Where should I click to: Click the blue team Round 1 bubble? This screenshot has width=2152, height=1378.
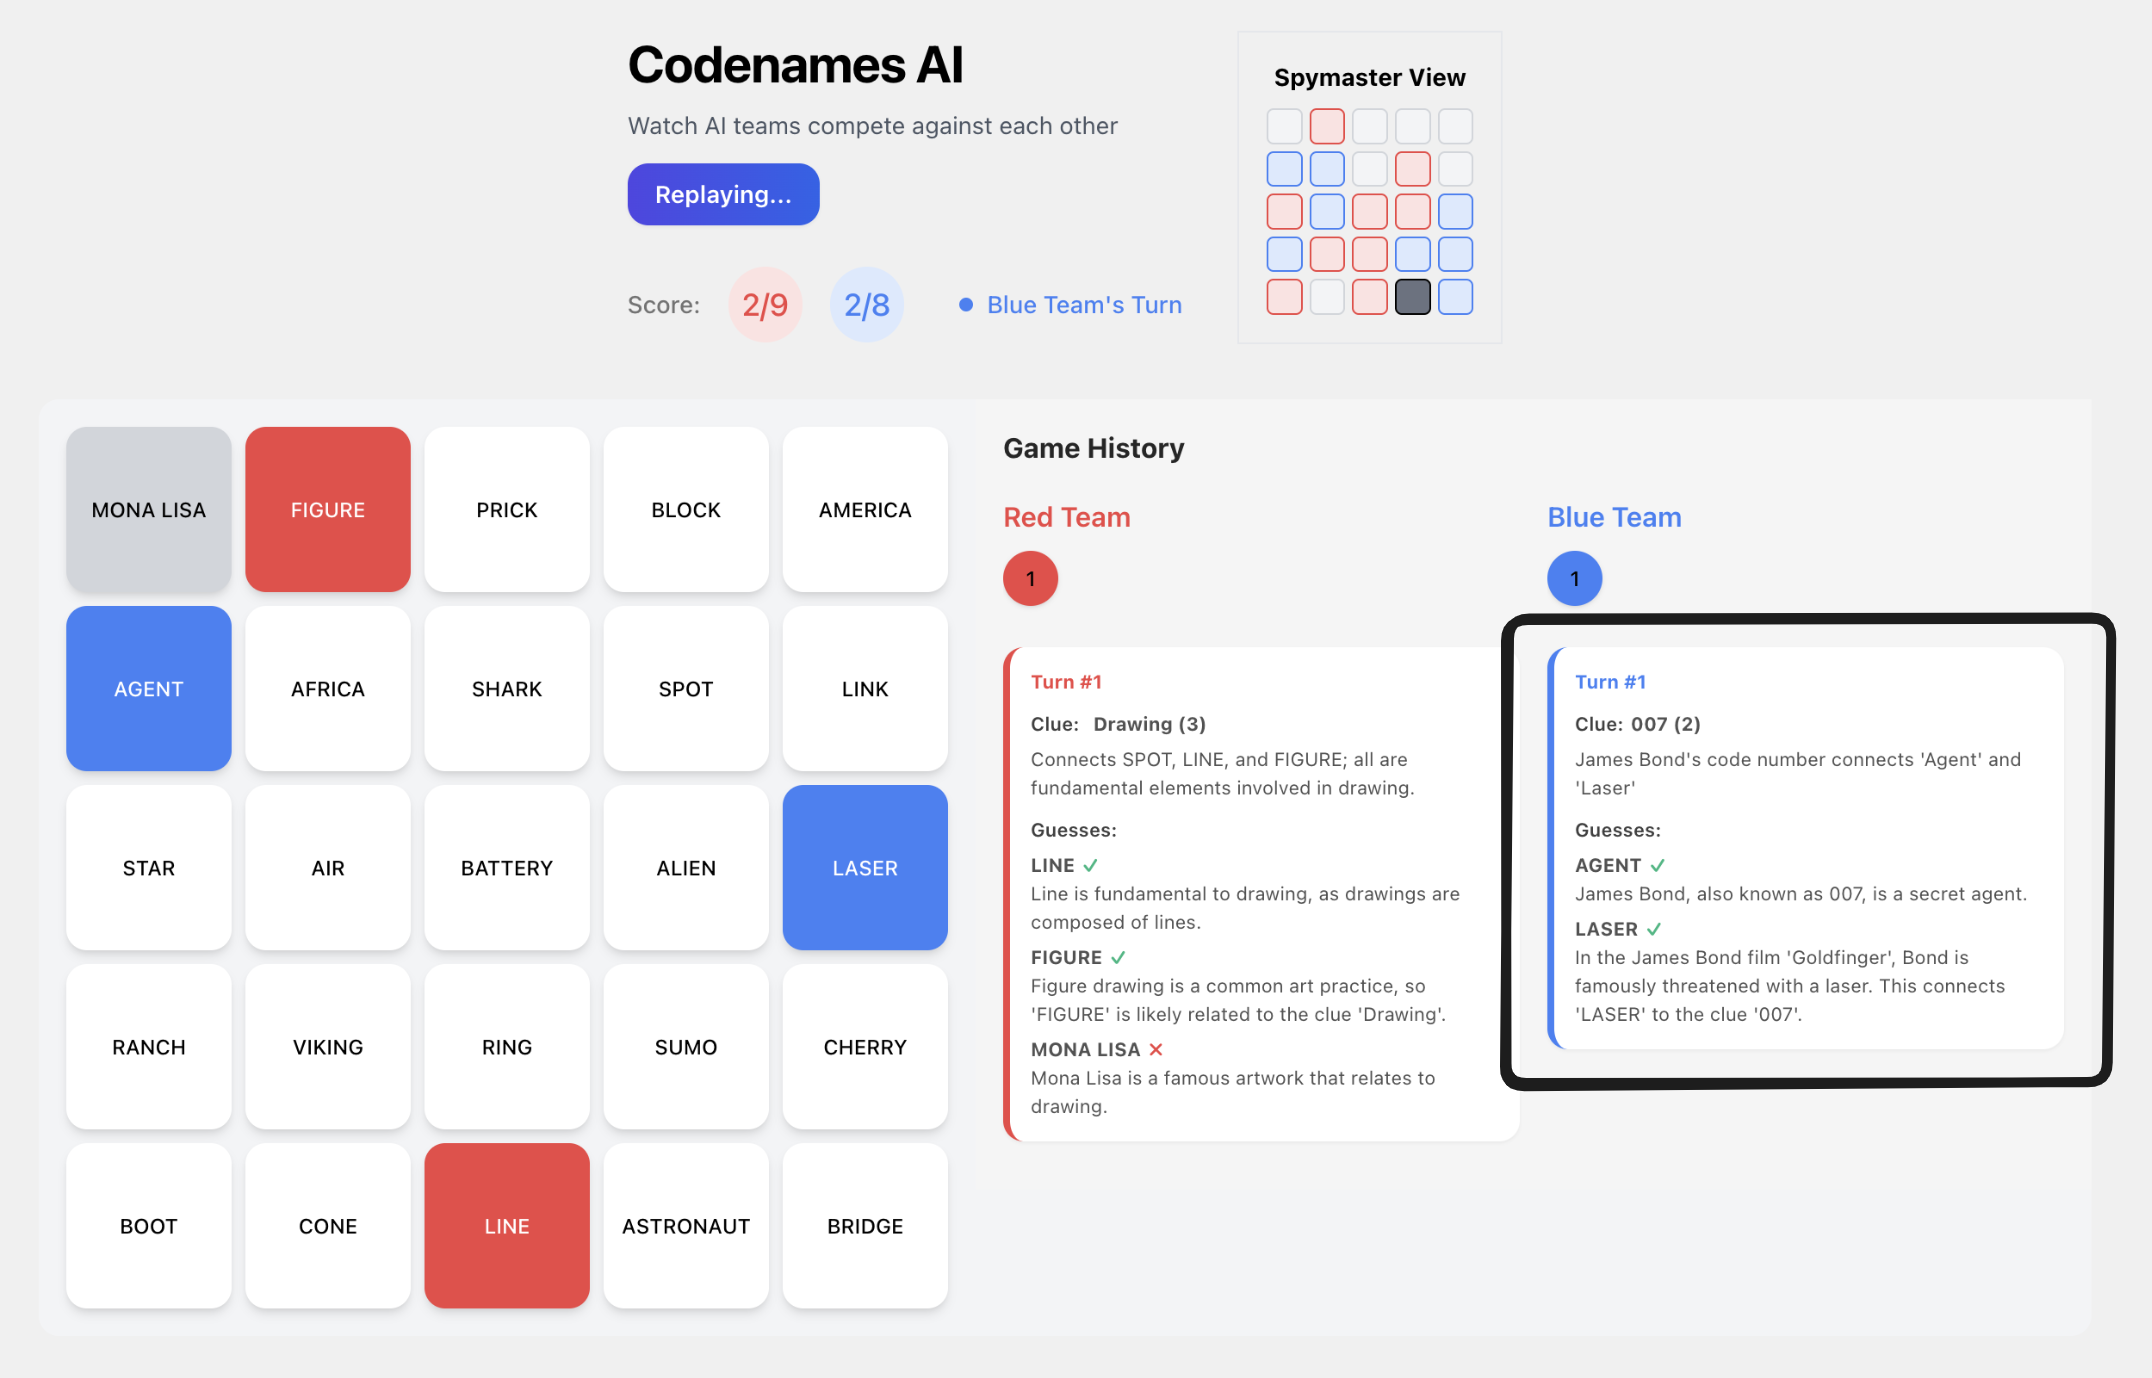click(x=1575, y=578)
